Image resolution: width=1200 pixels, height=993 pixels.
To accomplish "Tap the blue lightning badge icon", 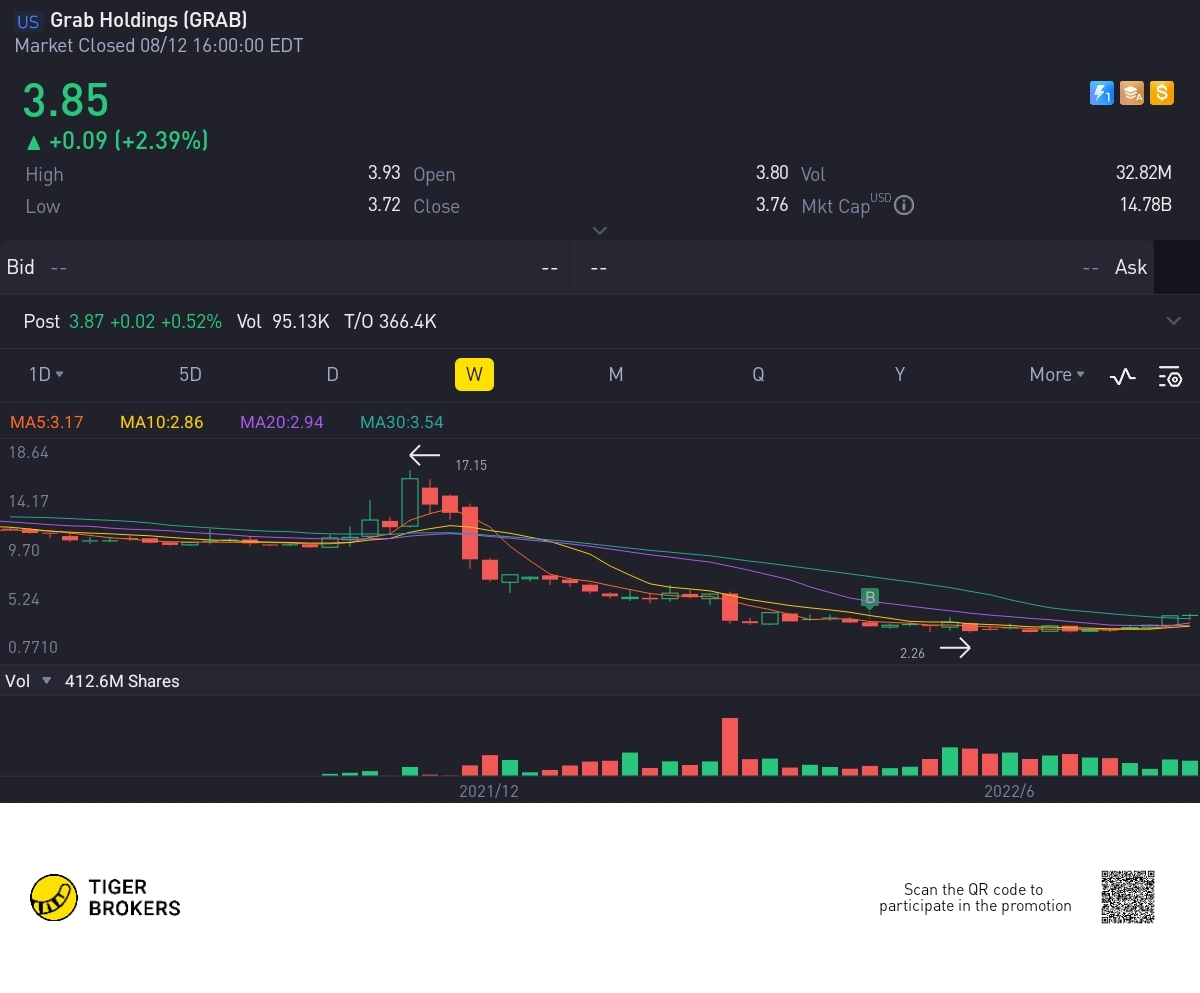I will [1101, 93].
